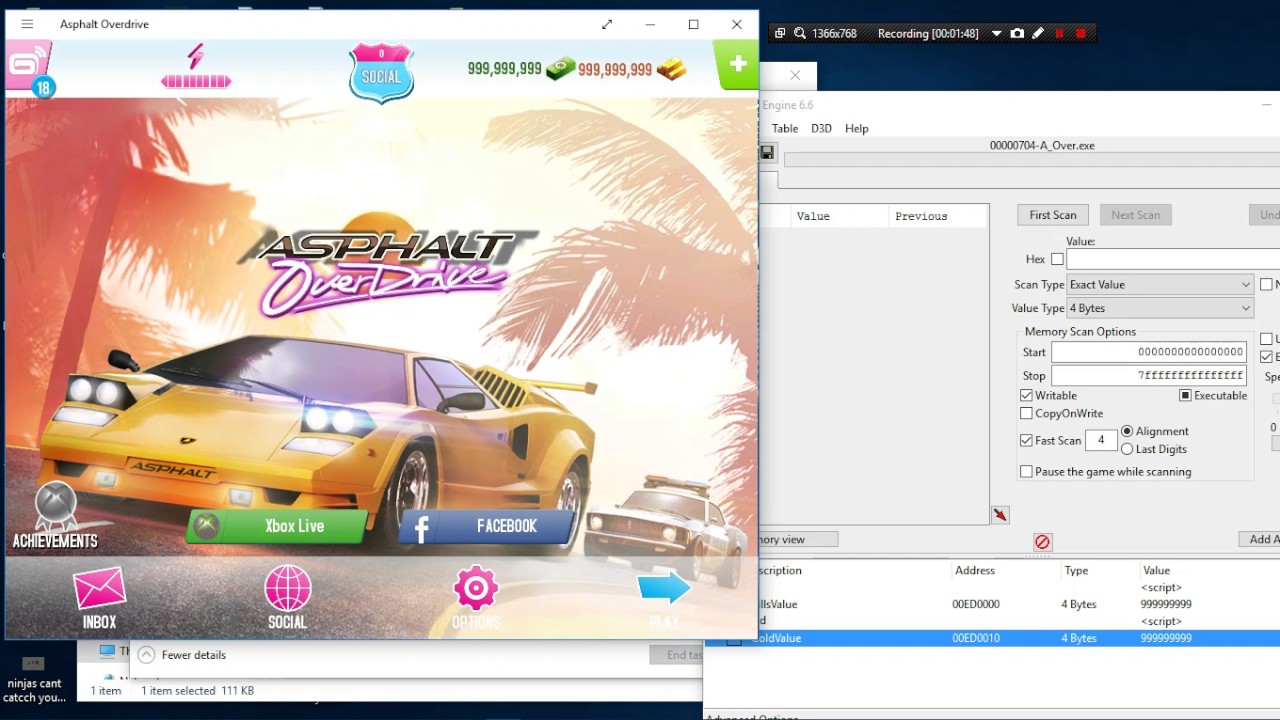Click the Start address field

pos(1149,352)
